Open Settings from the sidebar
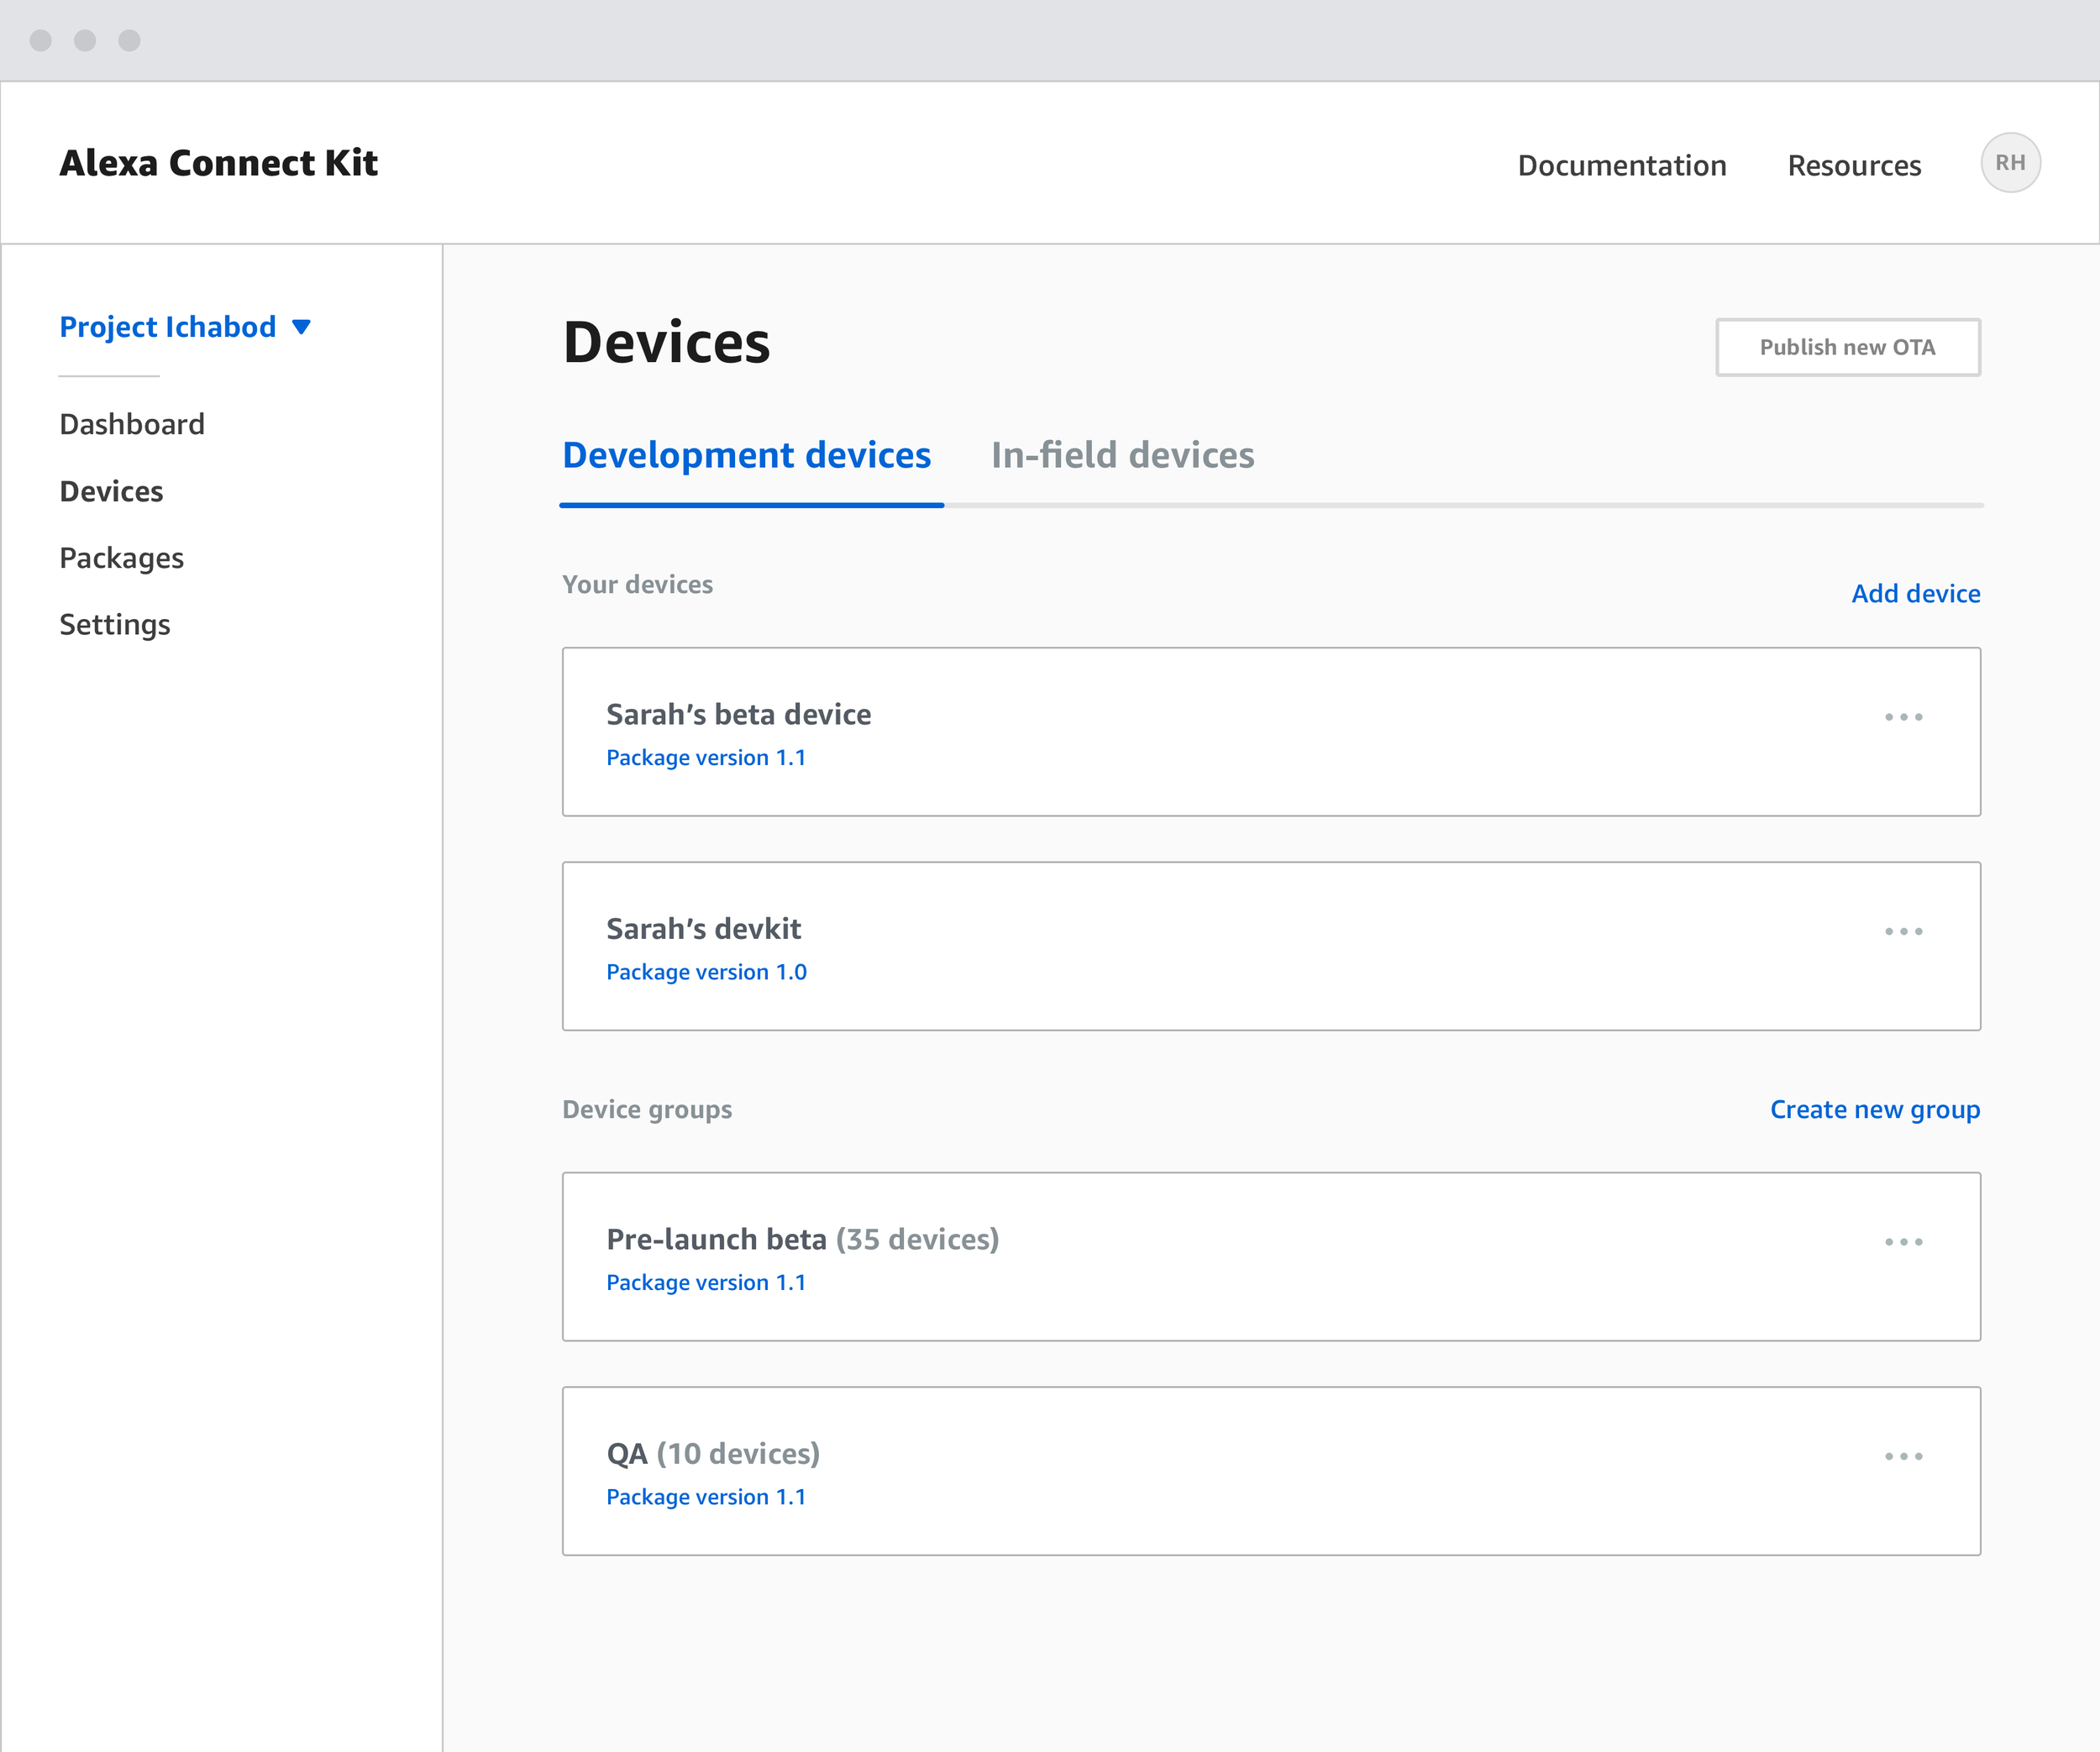Image resolution: width=2100 pixels, height=1752 pixels. click(x=115, y=625)
